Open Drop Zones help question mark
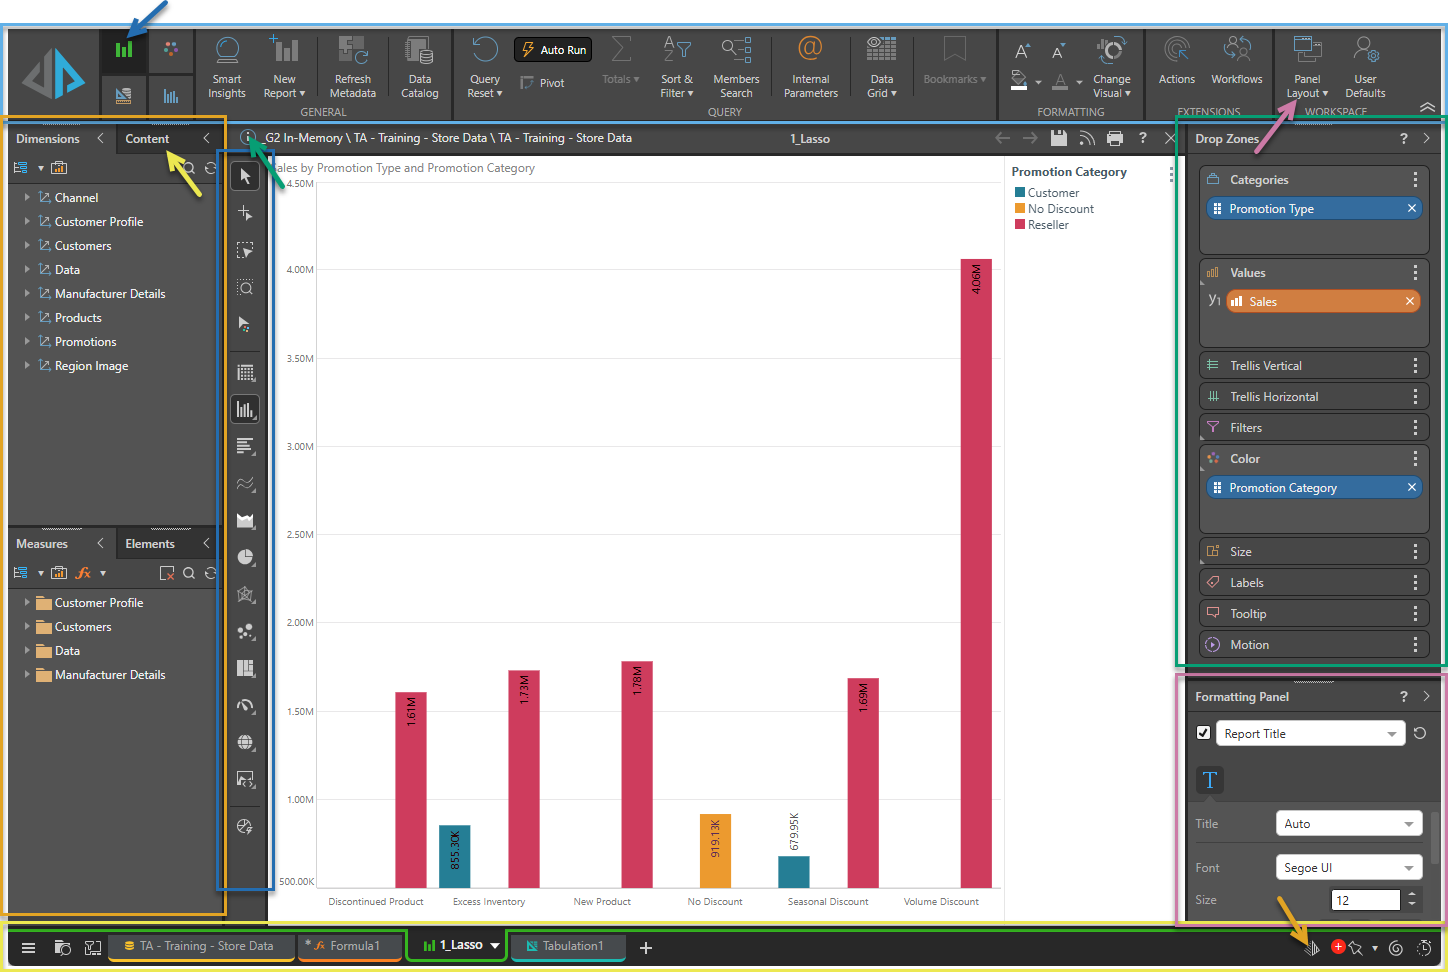This screenshot has width=1448, height=972. point(1403,139)
